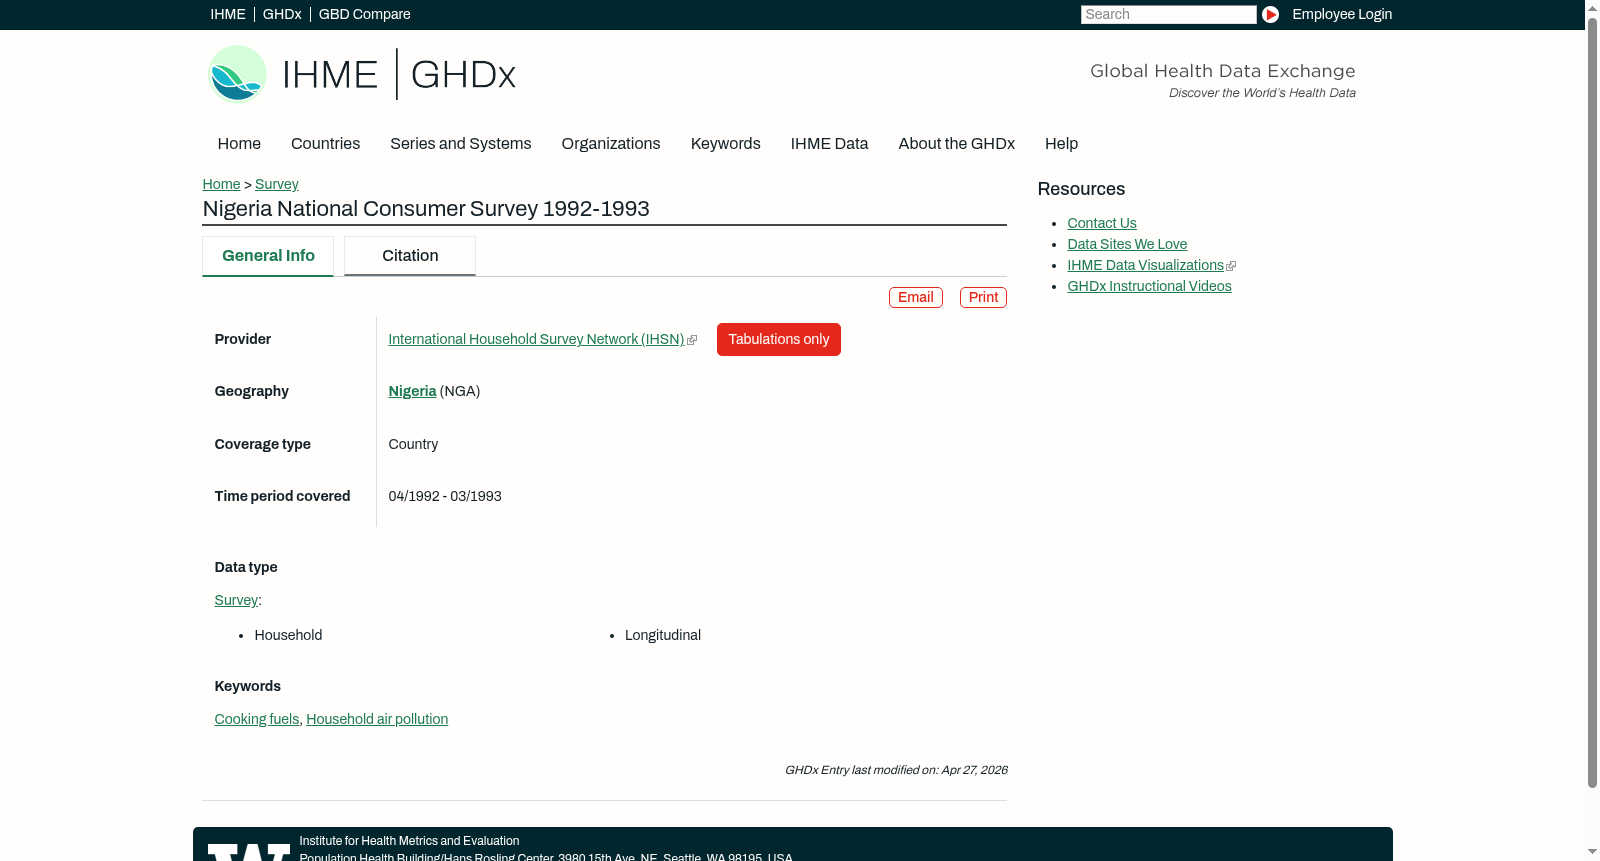The image size is (1600, 861).
Task: Open GHDx Instructional Videos link
Action: (1149, 287)
